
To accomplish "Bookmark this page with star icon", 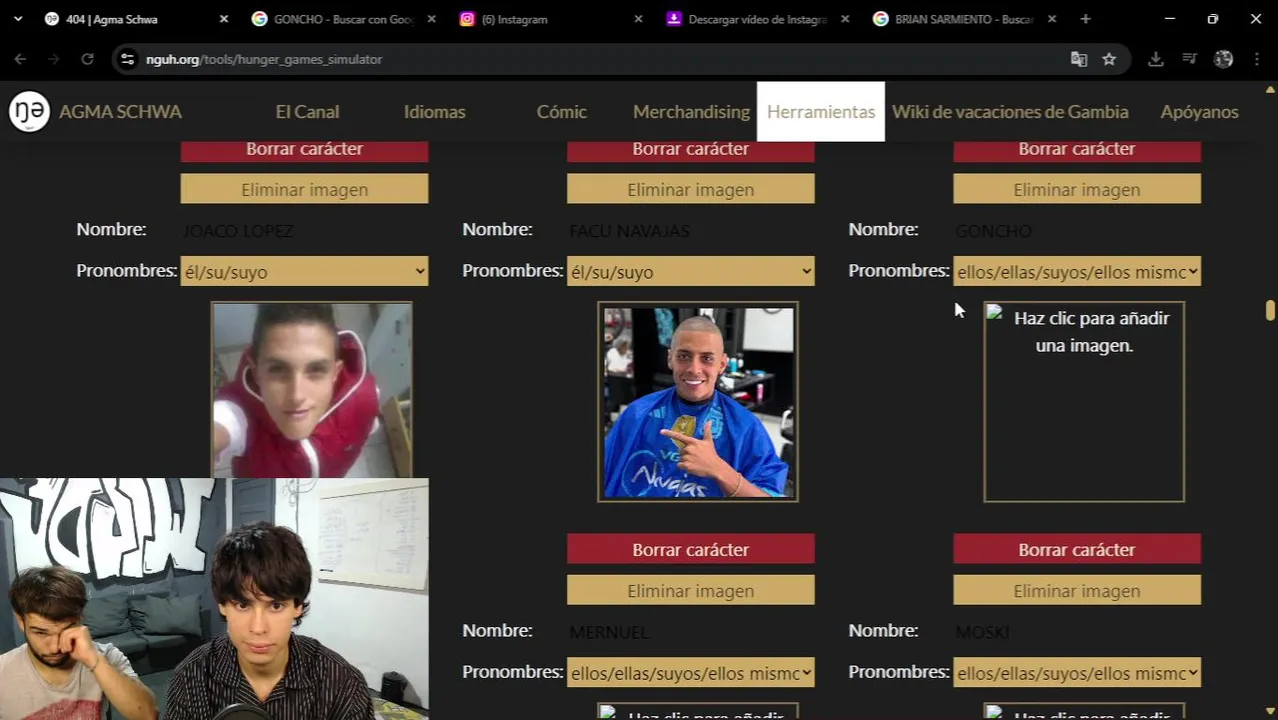I will 1109,59.
